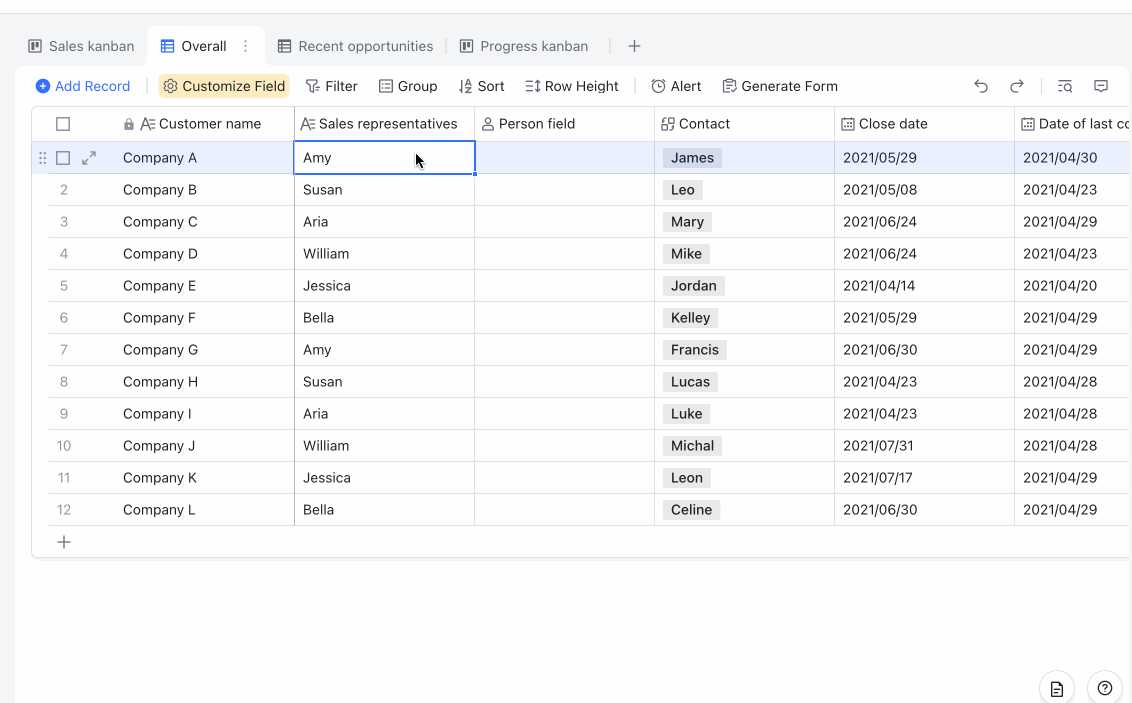Switch to the Sales kanban tab
The height and width of the screenshot is (703, 1132).
click(82, 46)
